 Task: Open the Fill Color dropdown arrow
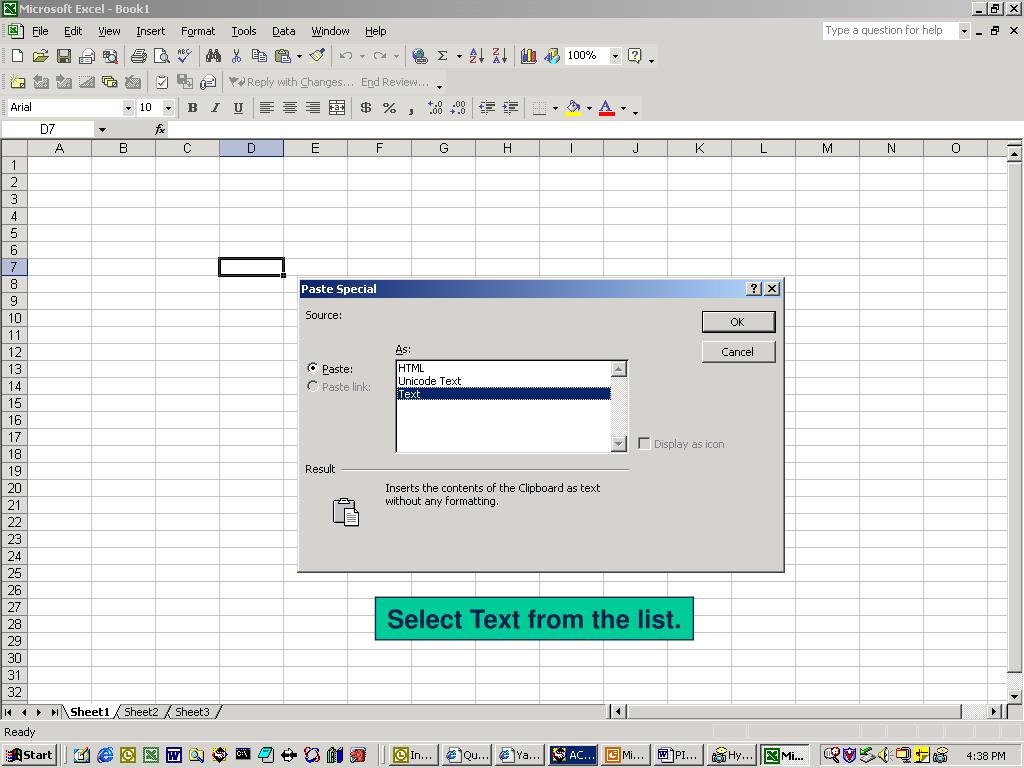click(x=589, y=108)
